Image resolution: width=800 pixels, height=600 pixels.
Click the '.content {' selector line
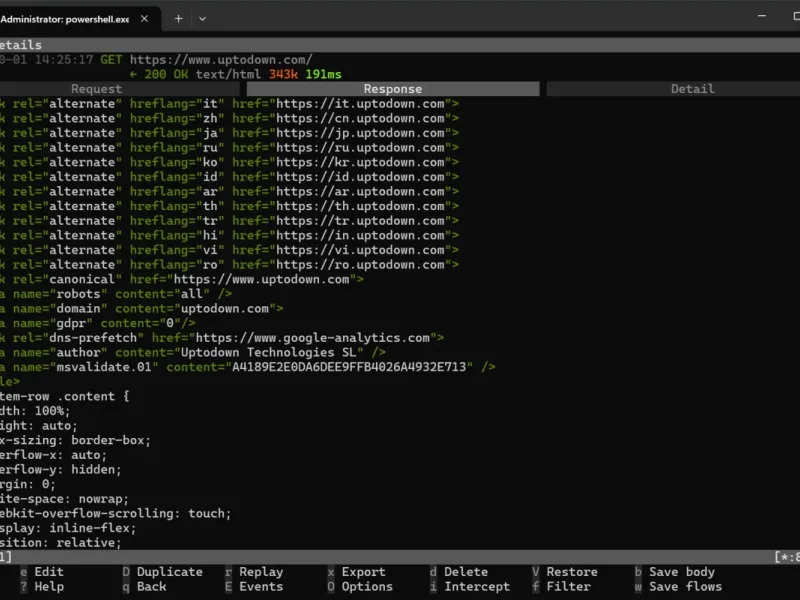click(x=65, y=396)
